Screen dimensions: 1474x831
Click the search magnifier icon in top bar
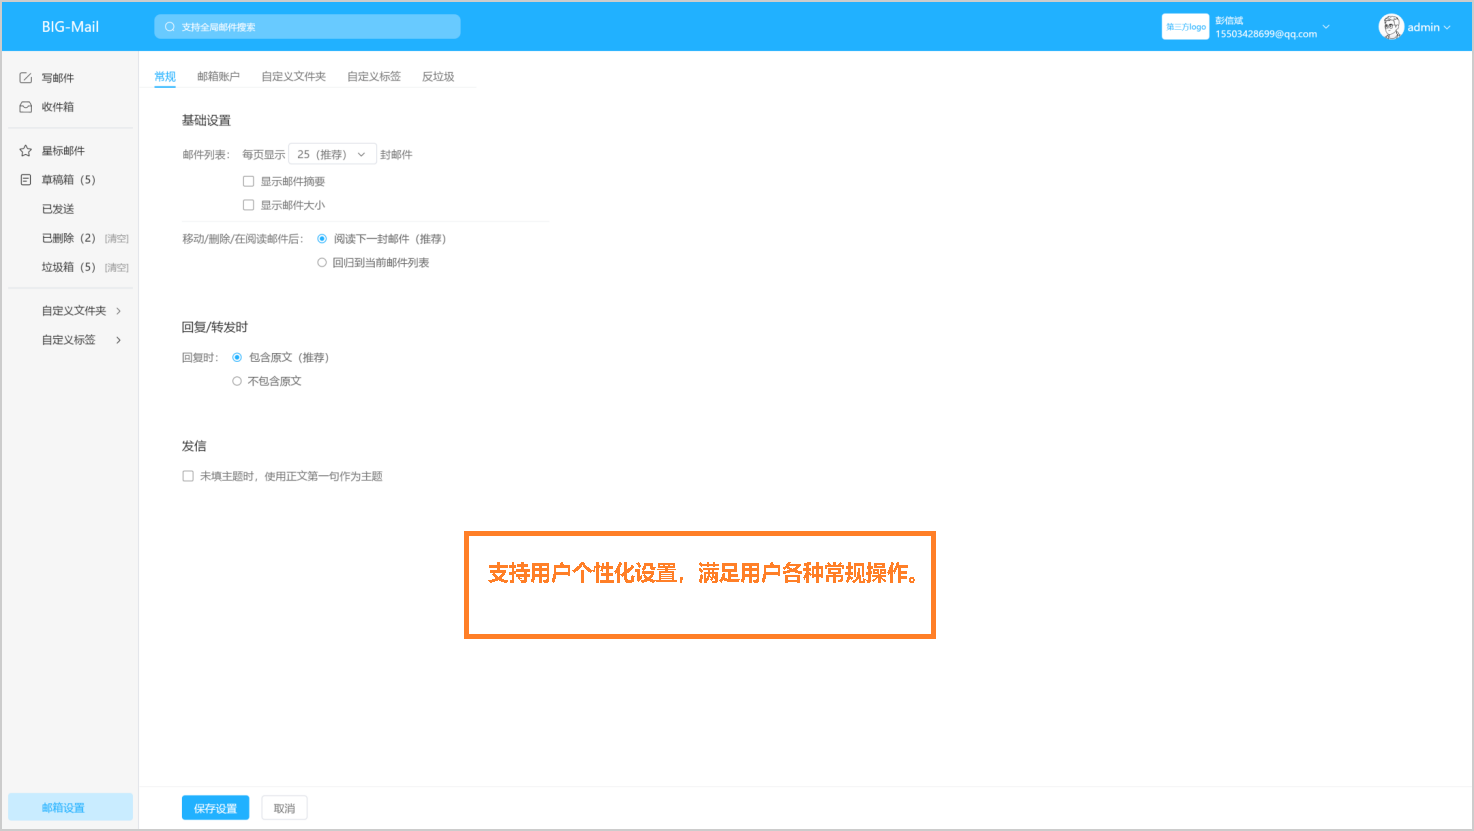coord(169,26)
